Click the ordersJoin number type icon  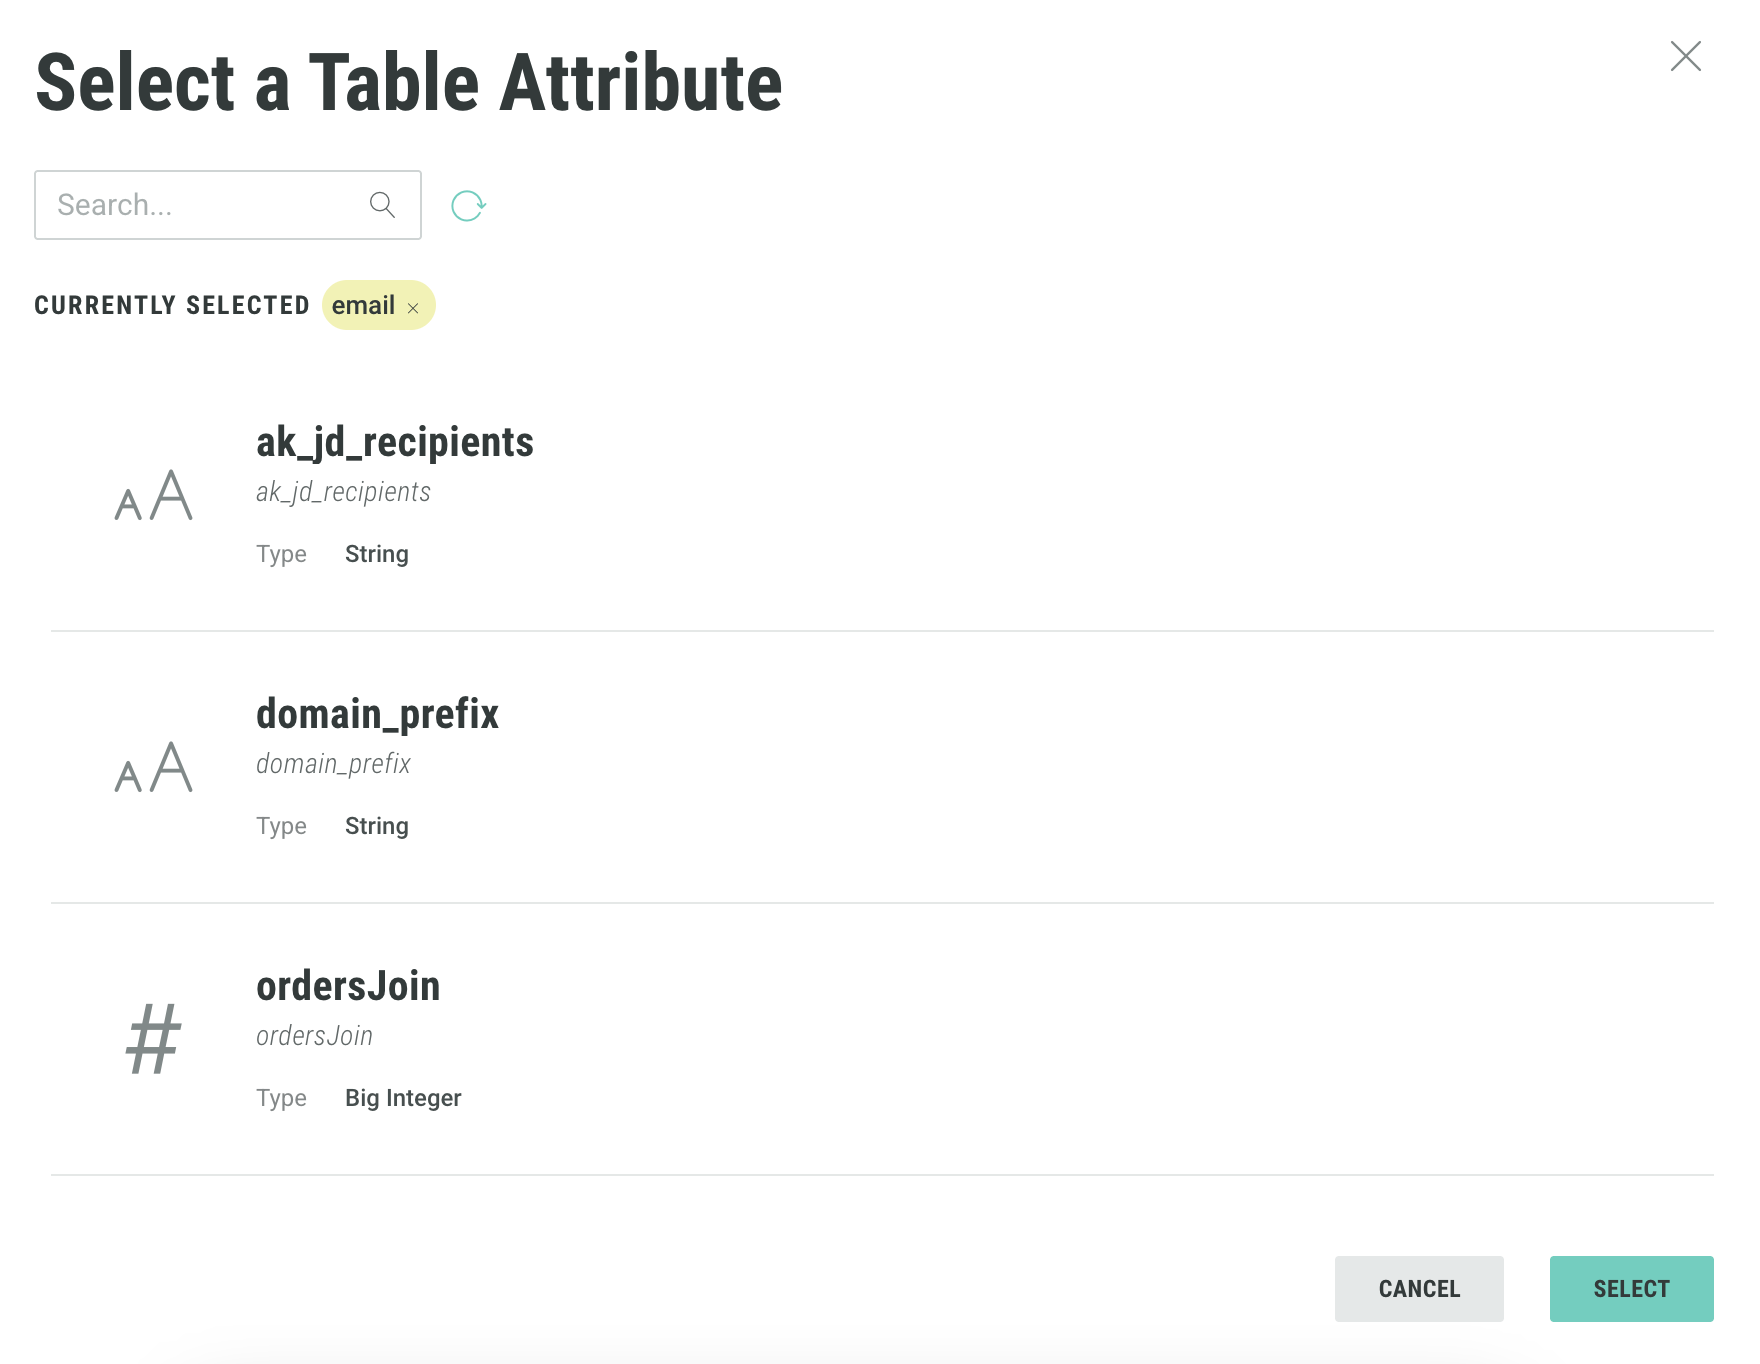153,1039
